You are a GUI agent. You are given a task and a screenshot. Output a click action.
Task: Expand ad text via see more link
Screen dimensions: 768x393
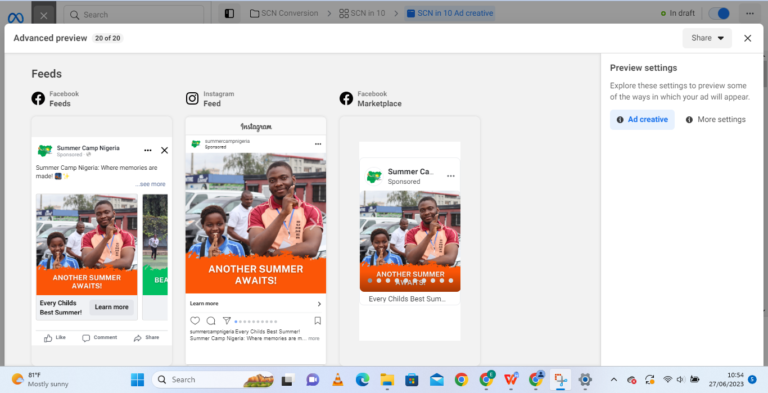point(151,184)
